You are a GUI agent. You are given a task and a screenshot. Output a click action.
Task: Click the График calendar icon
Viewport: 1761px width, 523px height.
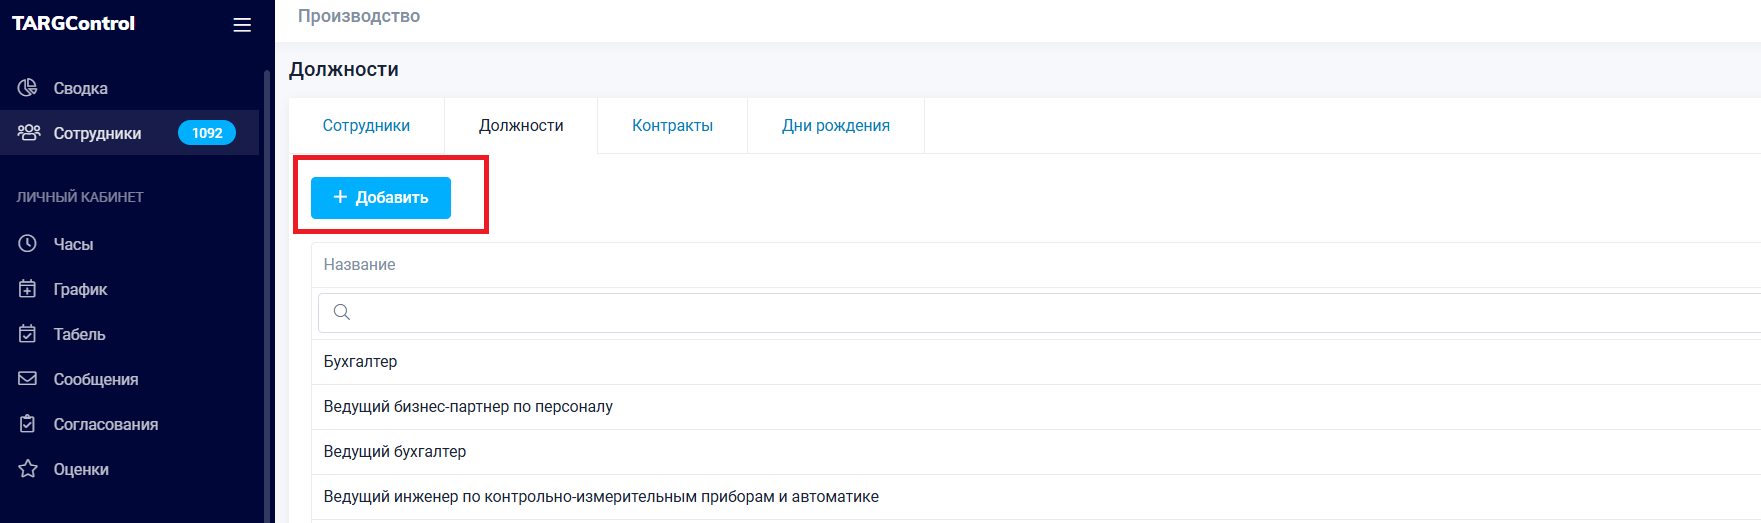(28, 289)
